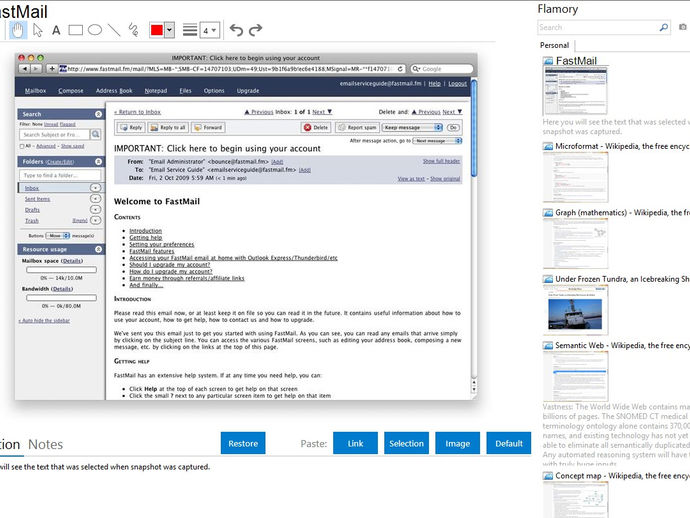Click the Default paste button
The width and height of the screenshot is (690, 518).
(509, 443)
